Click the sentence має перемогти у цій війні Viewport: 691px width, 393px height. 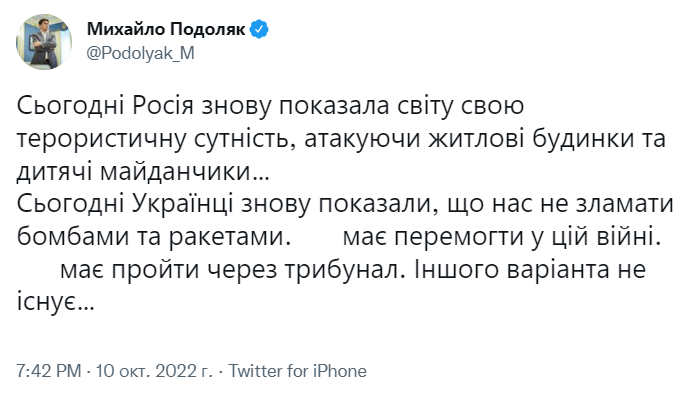click(x=502, y=237)
